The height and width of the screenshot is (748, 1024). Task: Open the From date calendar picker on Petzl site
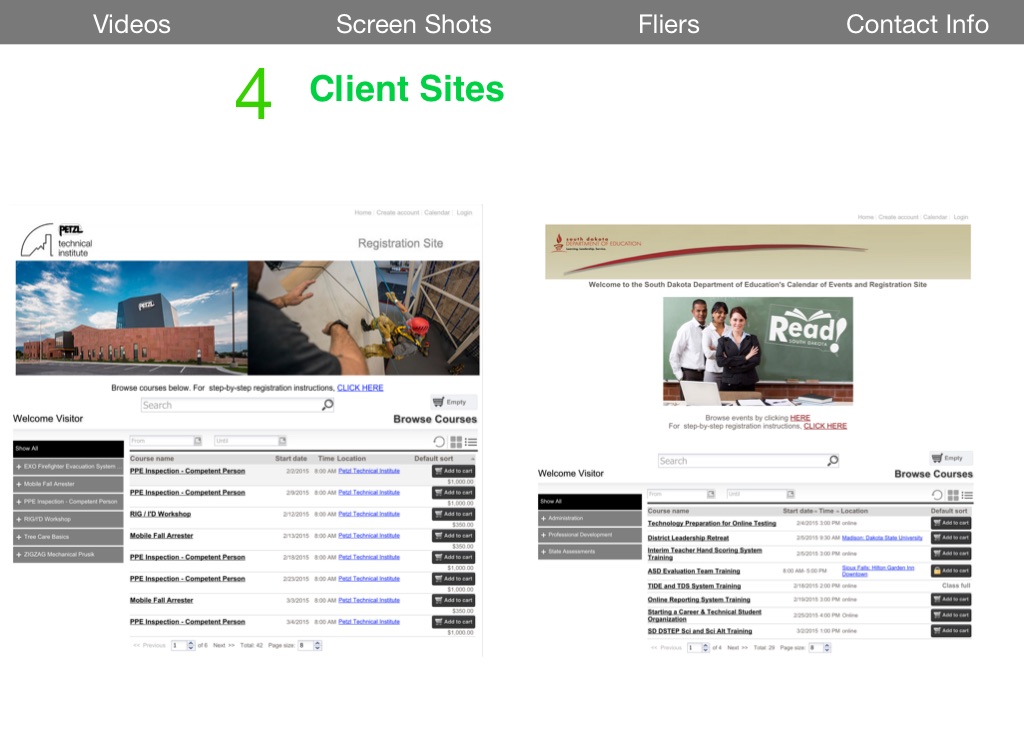tap(197, 441)
